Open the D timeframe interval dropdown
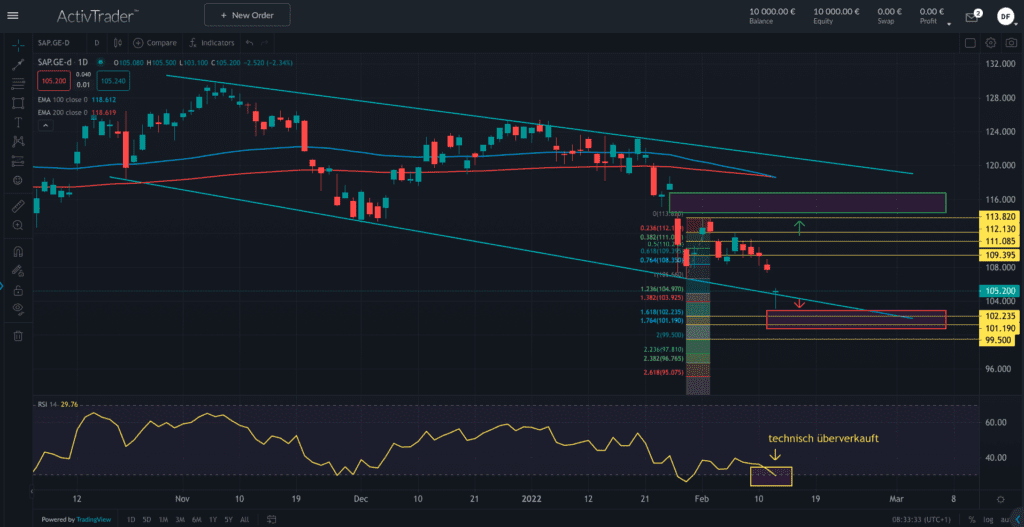1024x527 pixels. tap(97, 43)
